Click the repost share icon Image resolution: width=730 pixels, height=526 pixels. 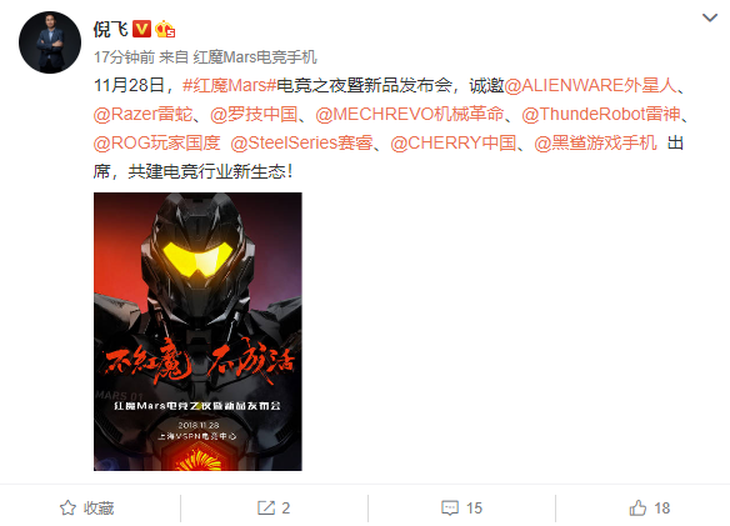[x=266, y=508]
